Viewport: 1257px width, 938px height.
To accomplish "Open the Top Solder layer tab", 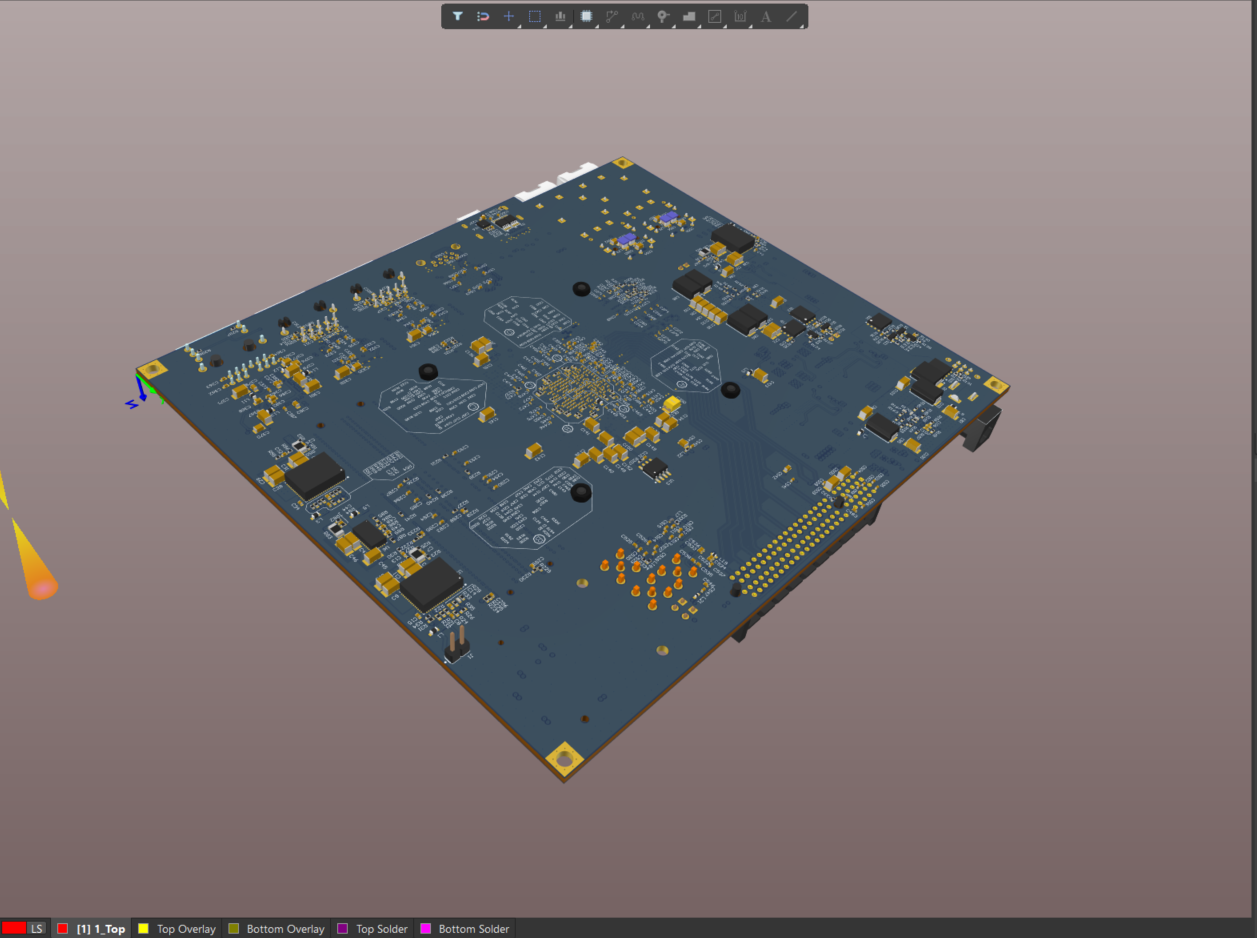I will (372, 929).
